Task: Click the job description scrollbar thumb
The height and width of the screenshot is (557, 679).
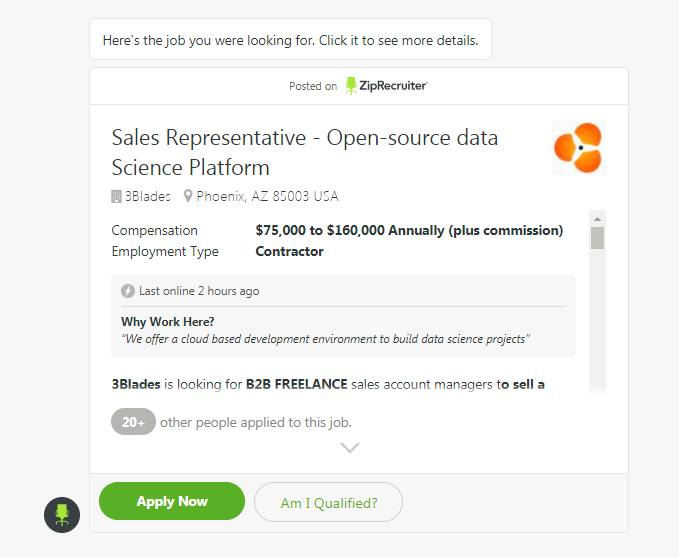Action: (597, 238)
